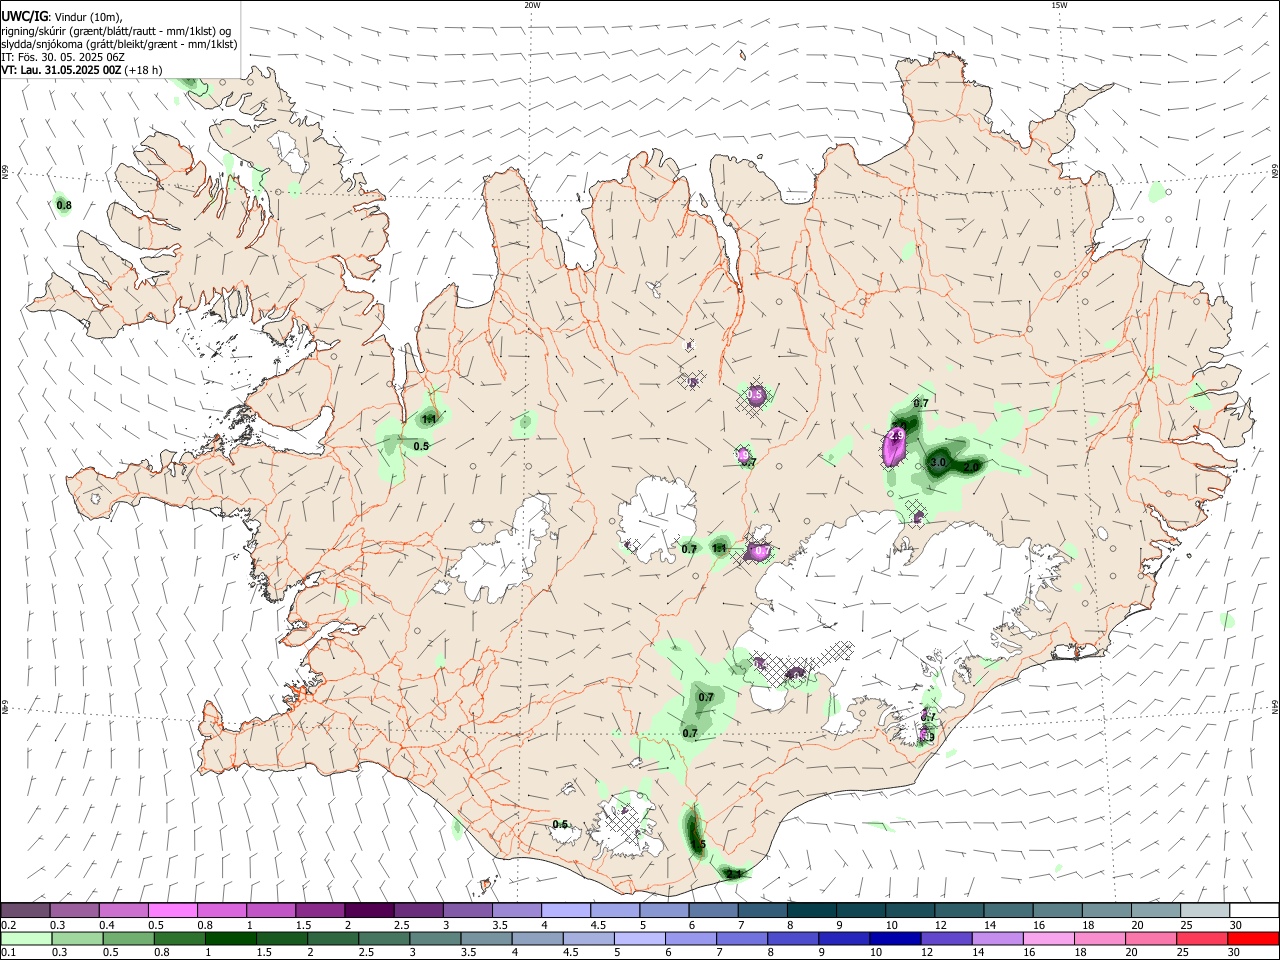Click the deep navy 10 swatch in lower scale

[x=894, y=938]
